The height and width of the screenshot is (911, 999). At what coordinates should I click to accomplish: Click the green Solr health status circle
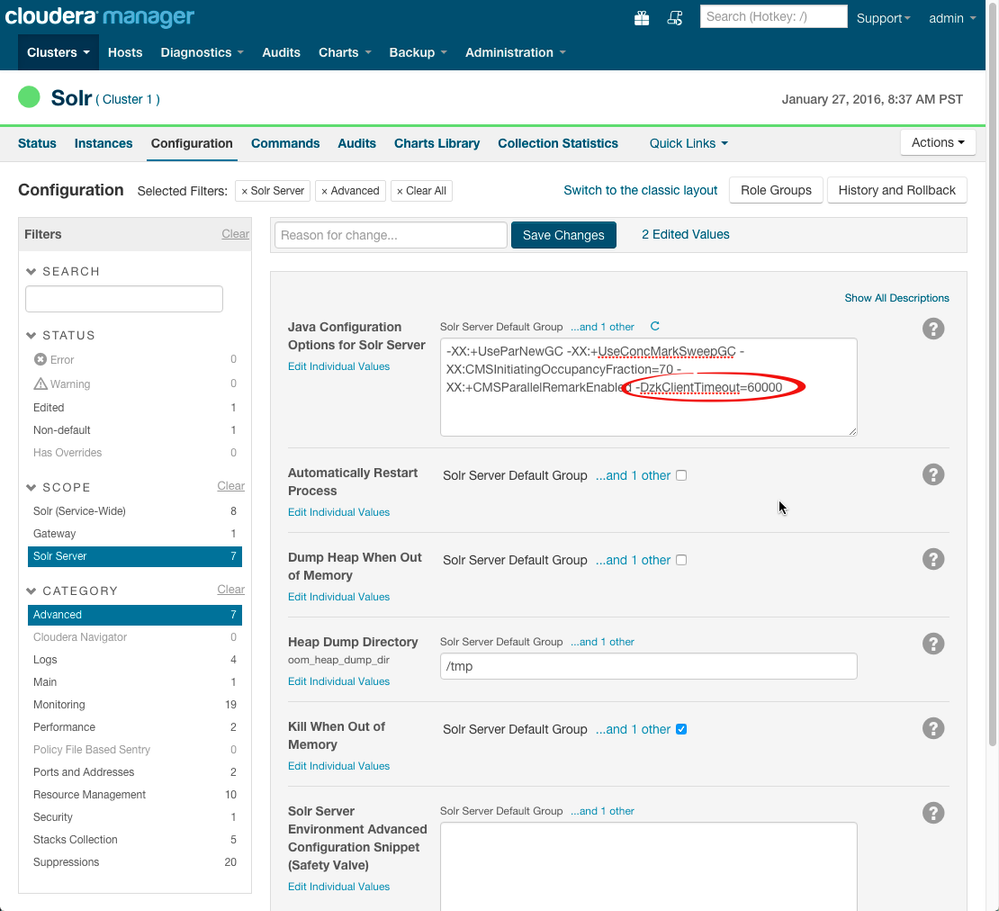(x=29, y=97)
